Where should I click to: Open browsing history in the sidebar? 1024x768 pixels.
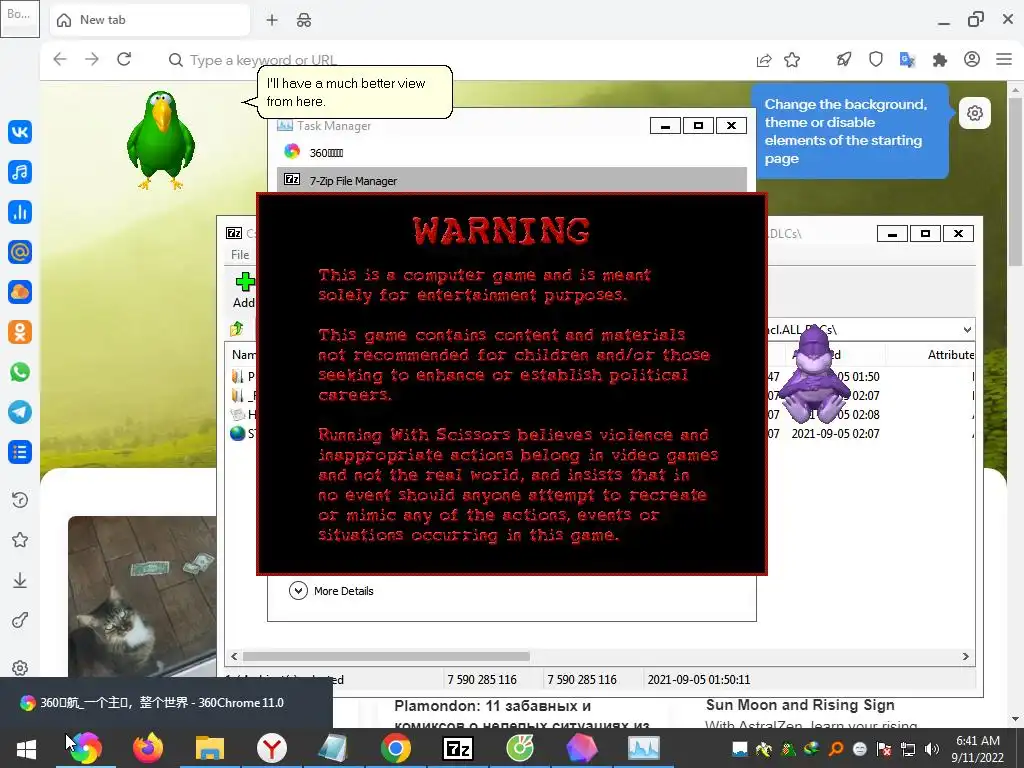click(x=20, y=500)
